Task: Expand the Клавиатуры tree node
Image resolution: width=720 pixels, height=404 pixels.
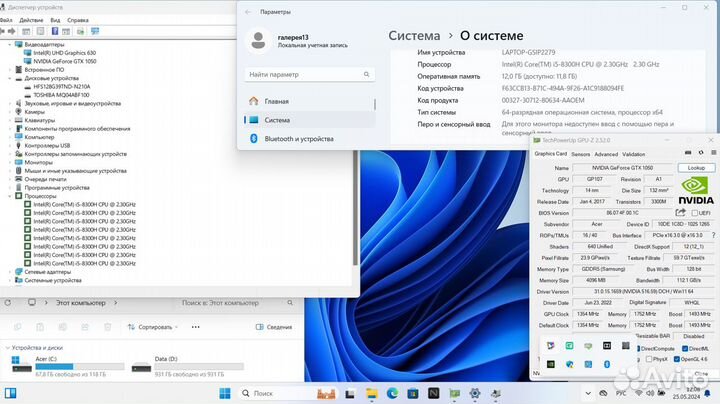Action: click(10, 120)
